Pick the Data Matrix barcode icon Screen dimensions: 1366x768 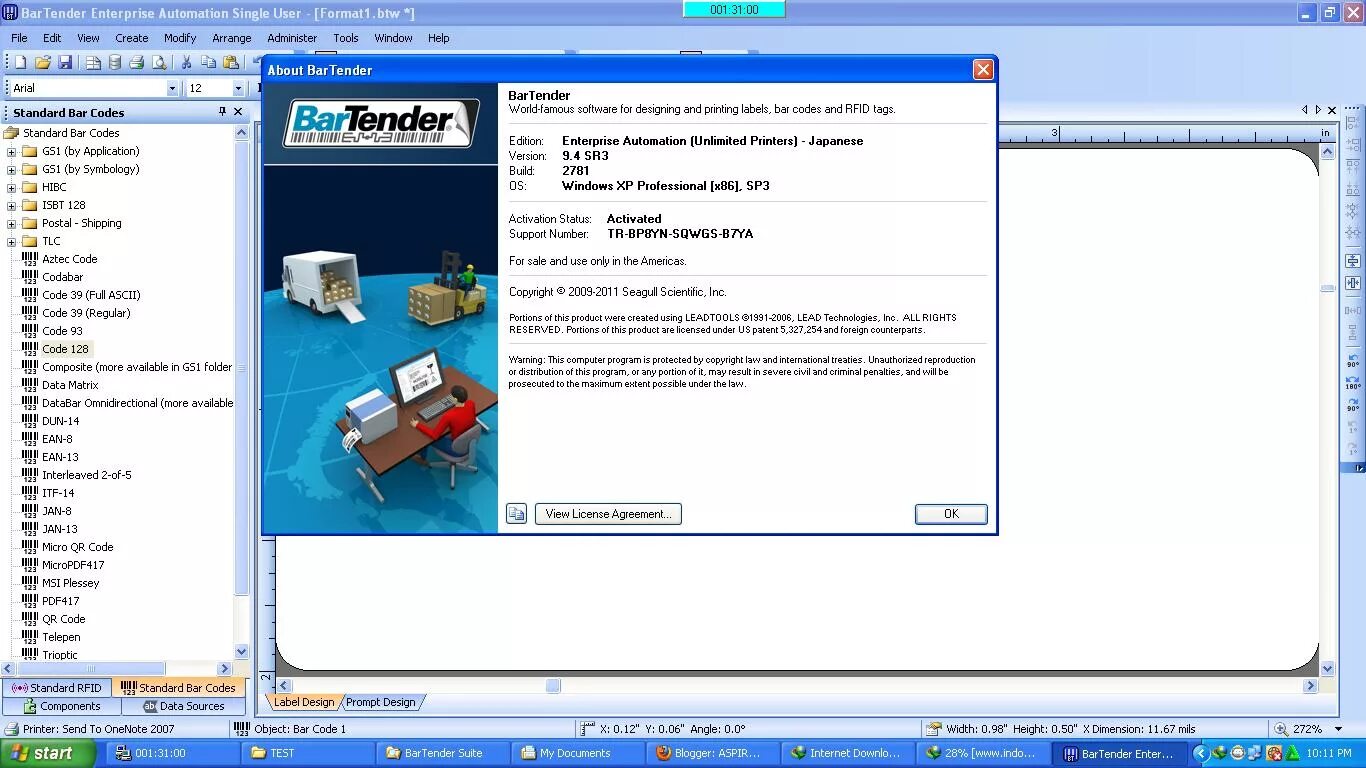[30, 385]
